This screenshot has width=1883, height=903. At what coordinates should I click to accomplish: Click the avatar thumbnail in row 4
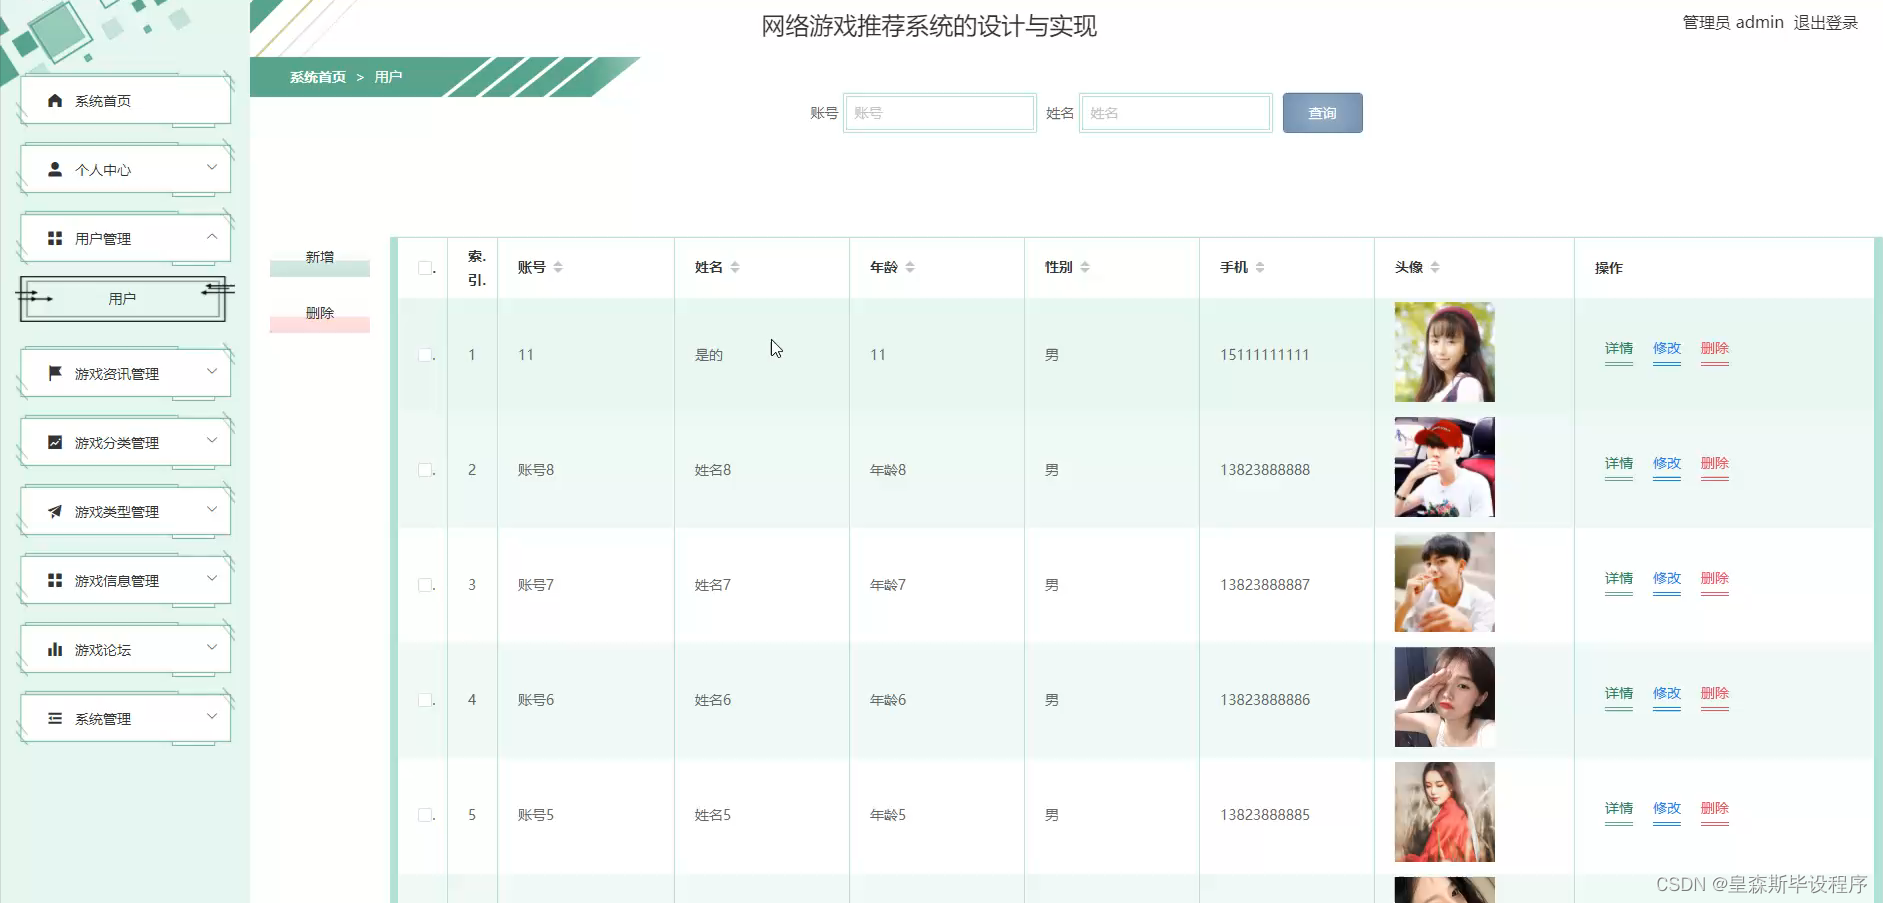1444,697
